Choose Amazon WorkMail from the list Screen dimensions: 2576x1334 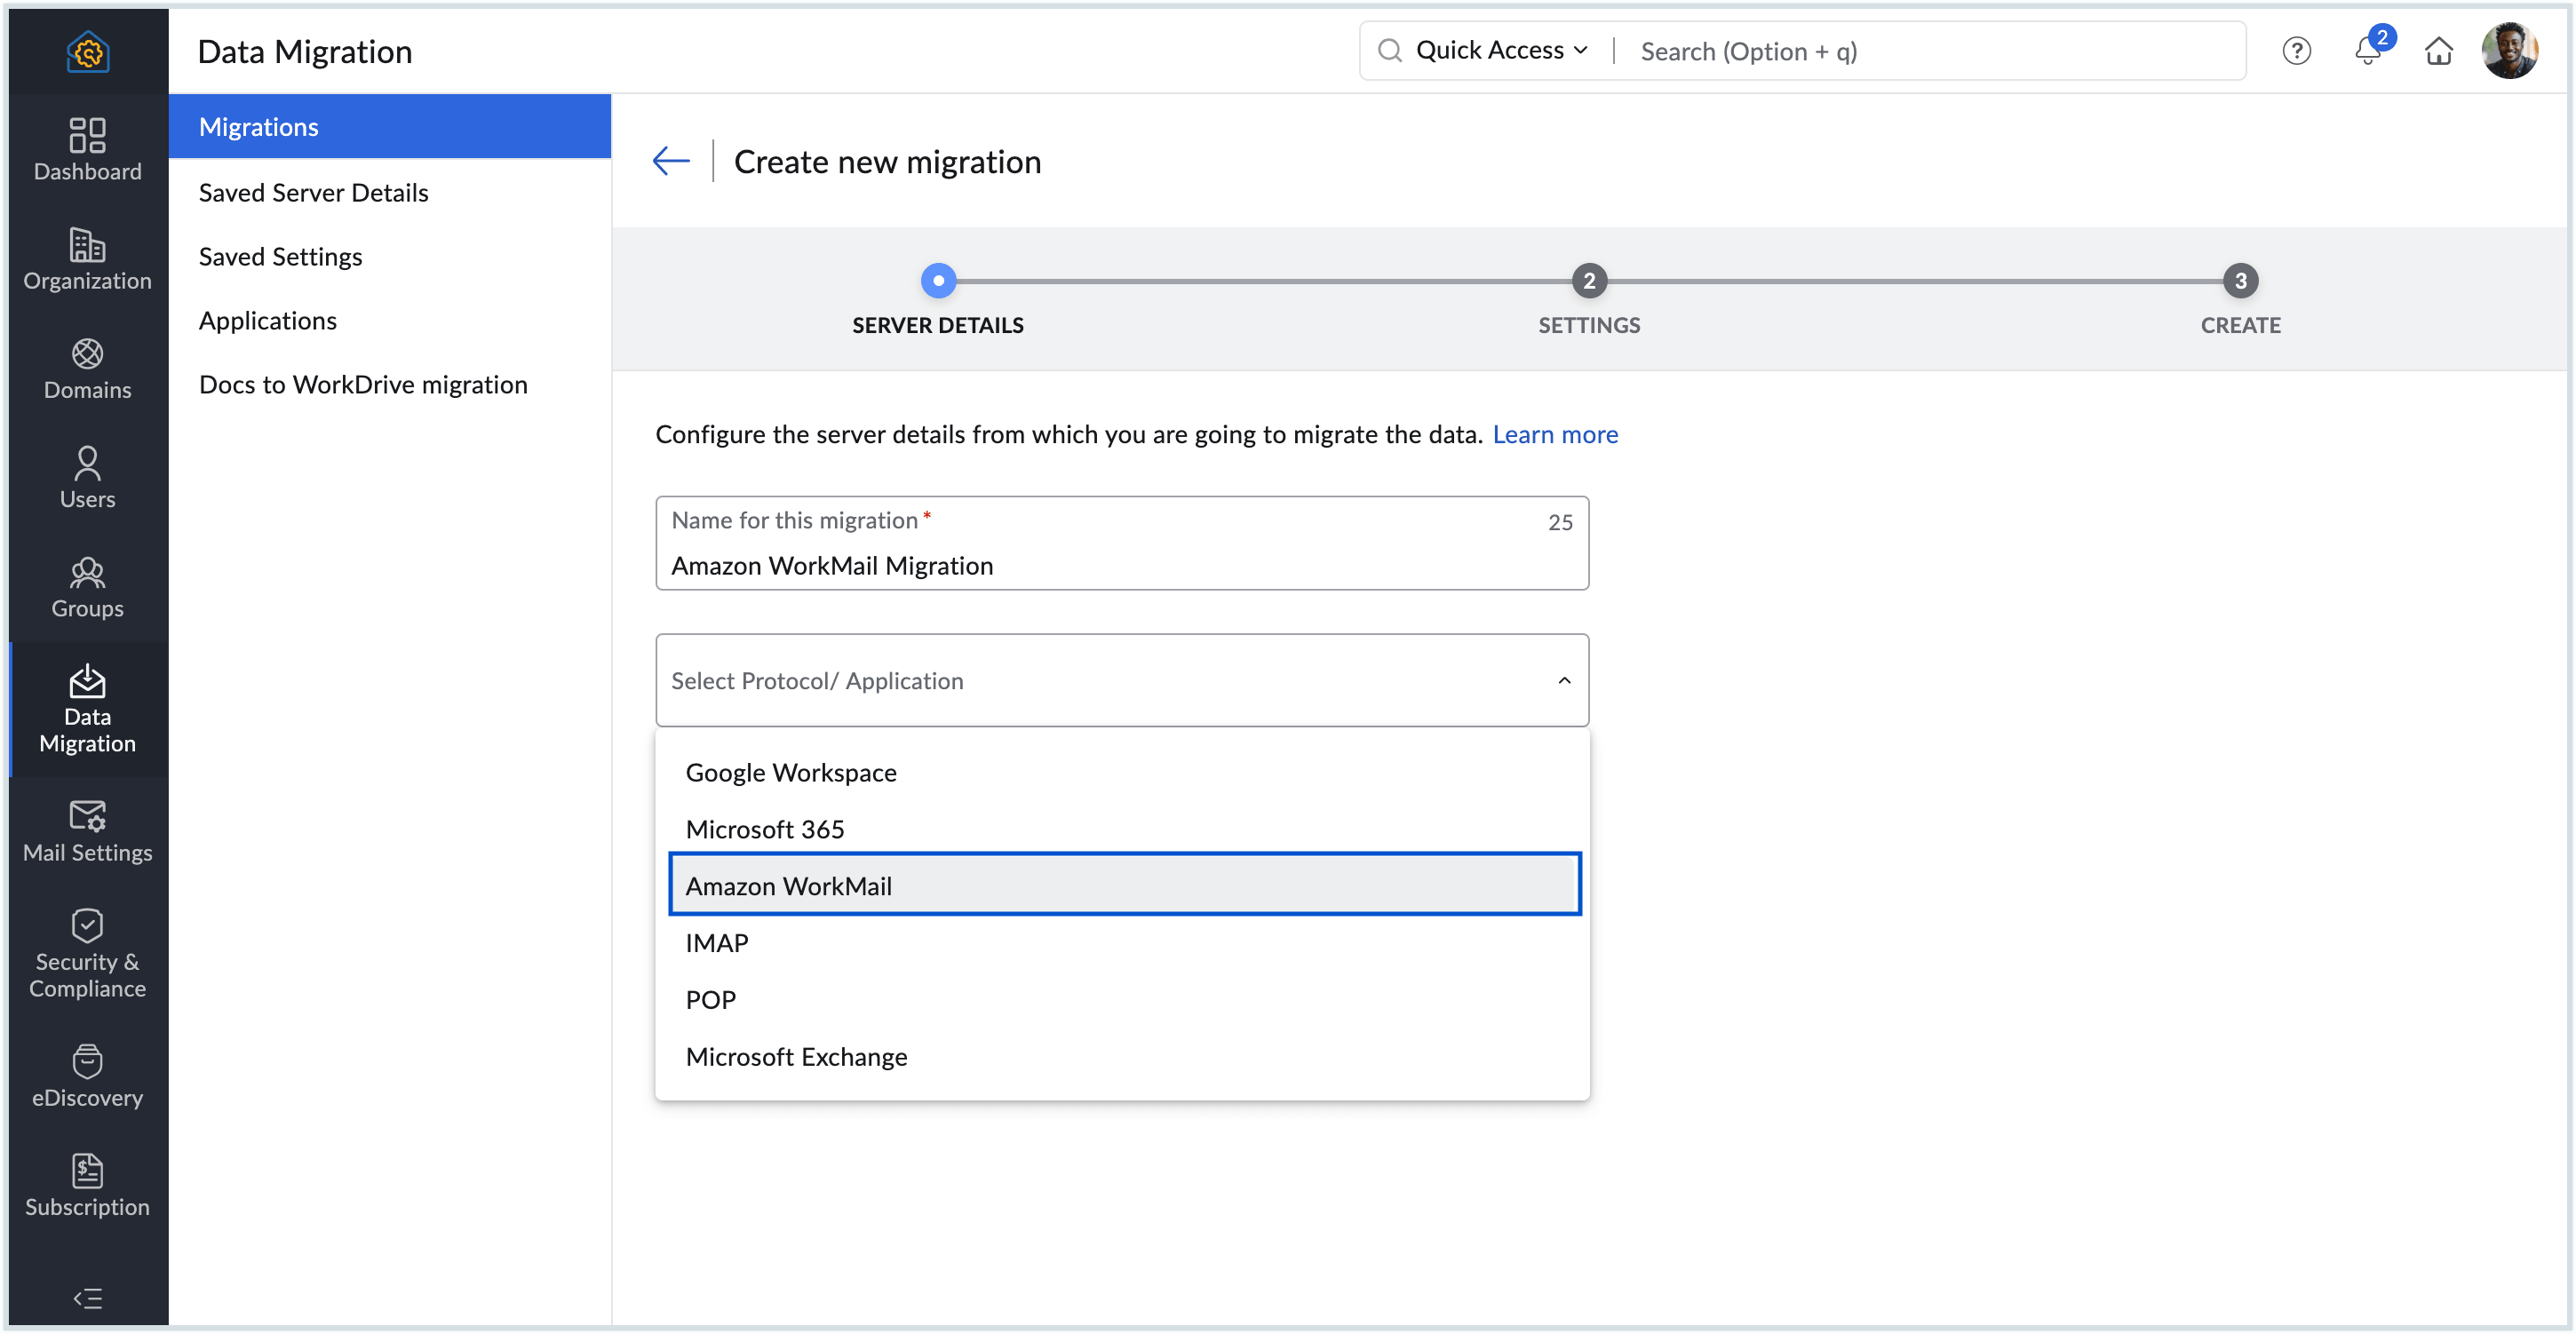coord(1123,885)
